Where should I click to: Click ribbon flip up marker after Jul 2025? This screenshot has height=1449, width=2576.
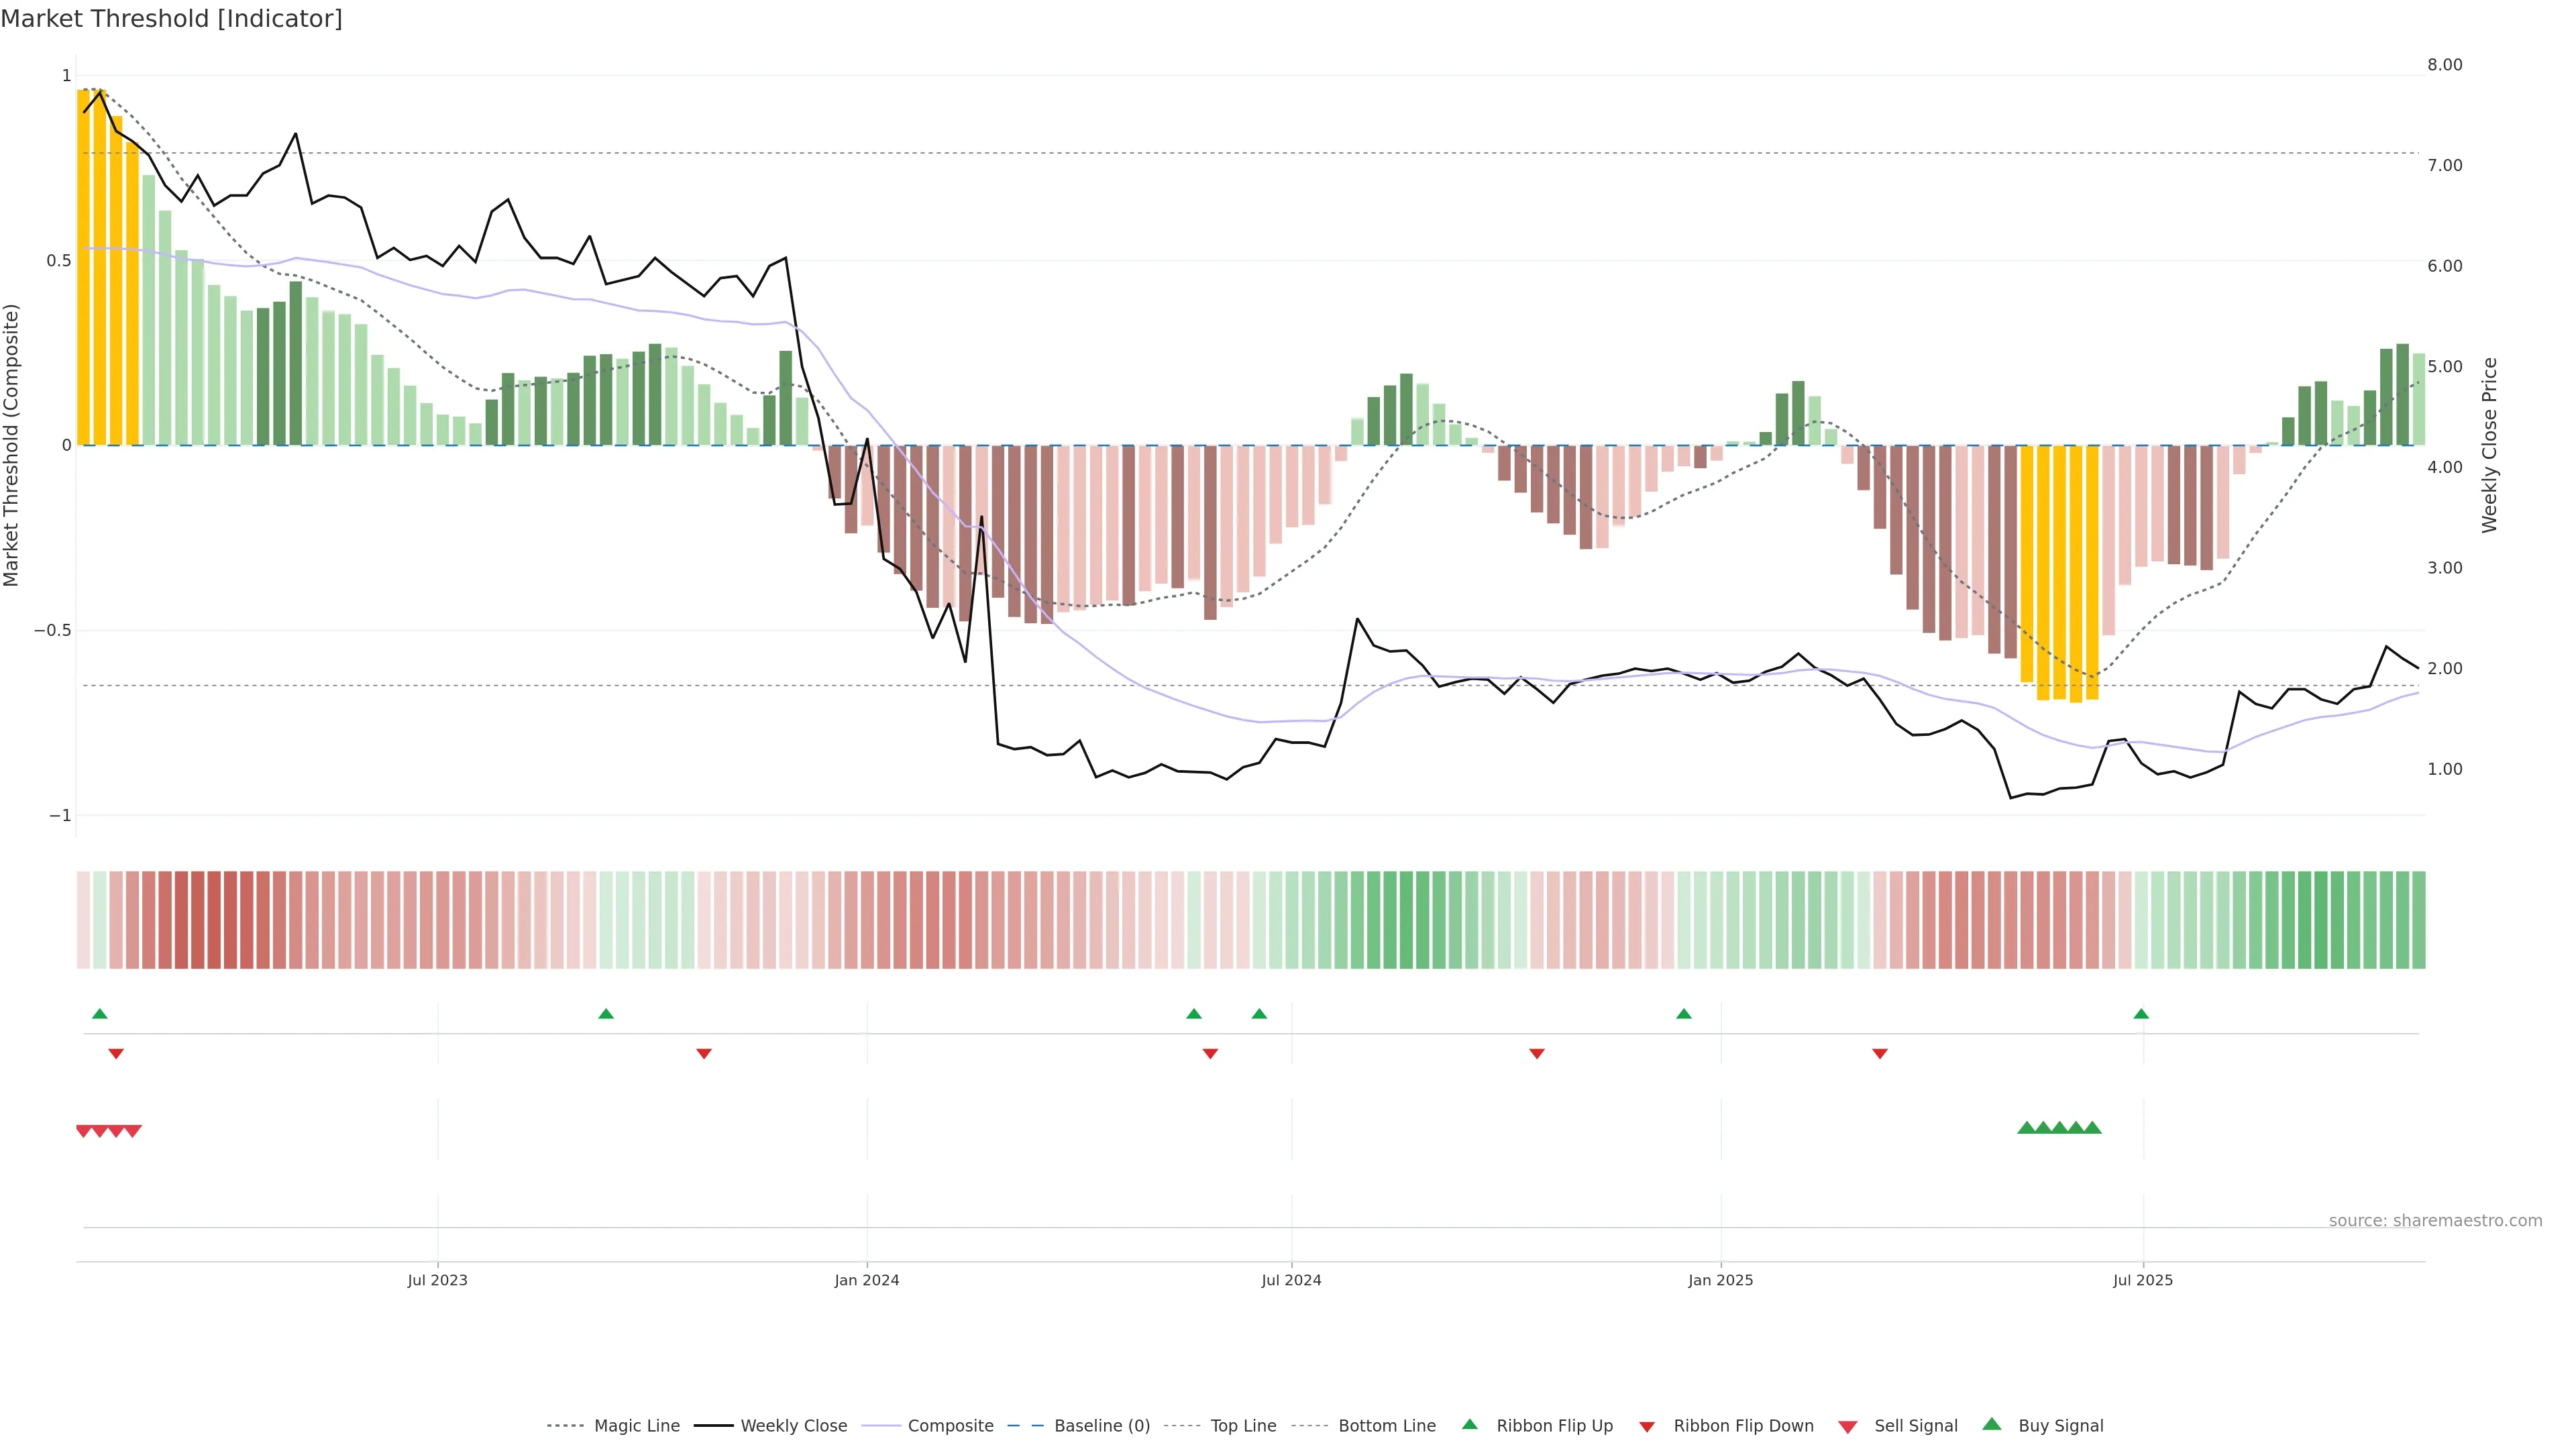pos(2141,1014)
